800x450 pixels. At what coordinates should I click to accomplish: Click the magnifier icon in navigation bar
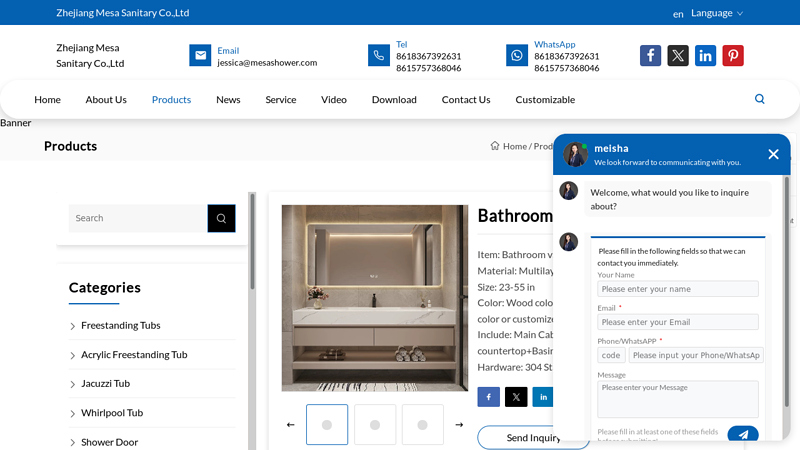point(759,99)
